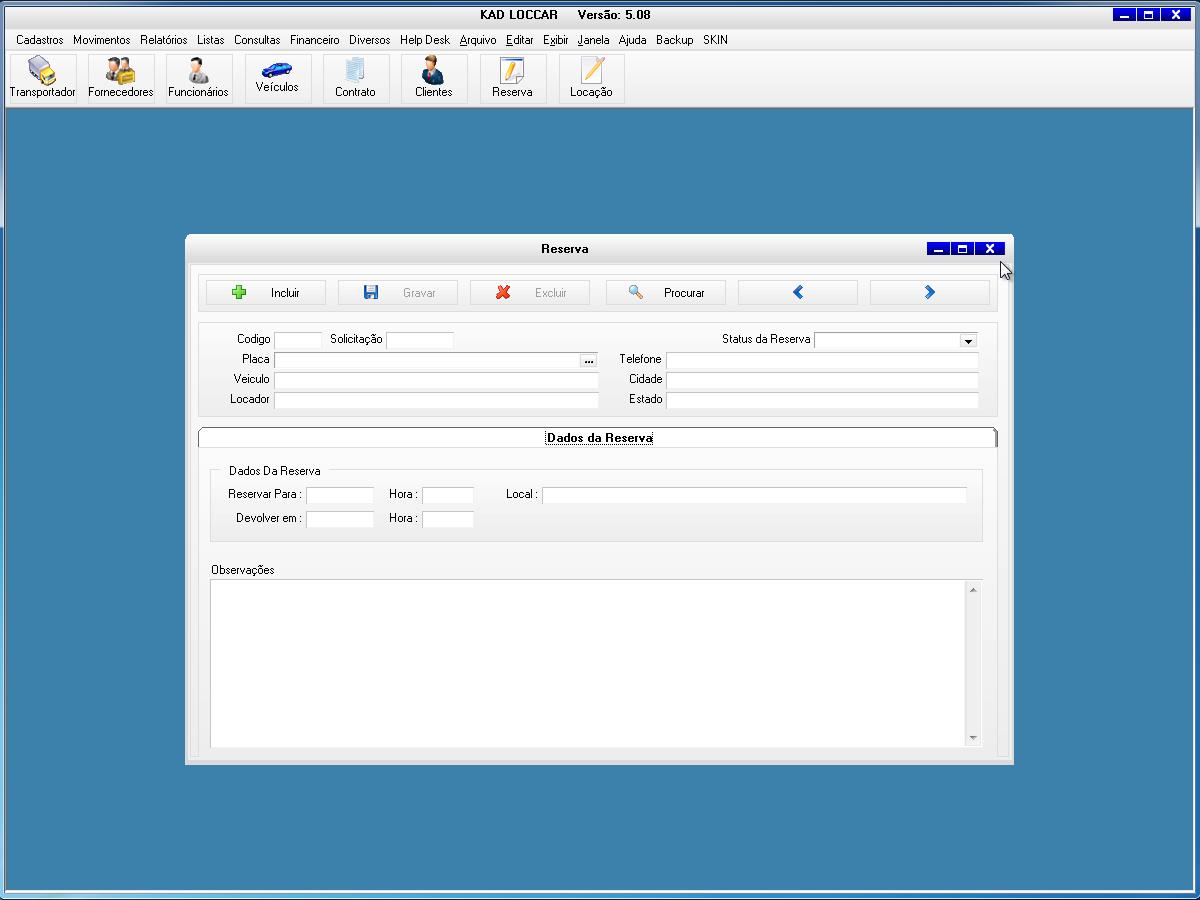The width and height of the screenshot is (1200, 900).
Task: Open the Ajuda menu
Action: pos(633,40)
